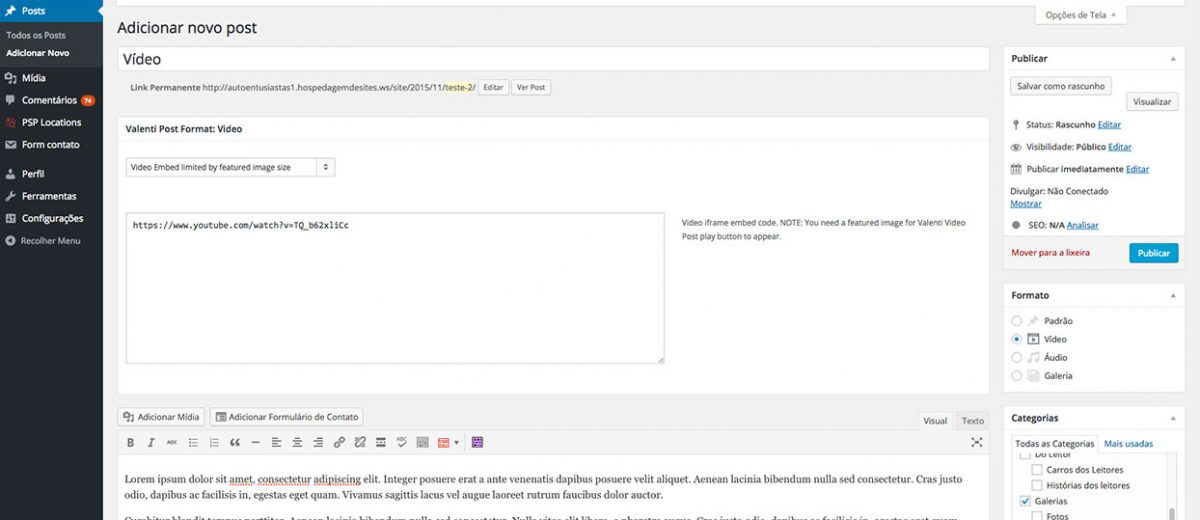Click the YouTube URL embed text area

tap(395, 288)
